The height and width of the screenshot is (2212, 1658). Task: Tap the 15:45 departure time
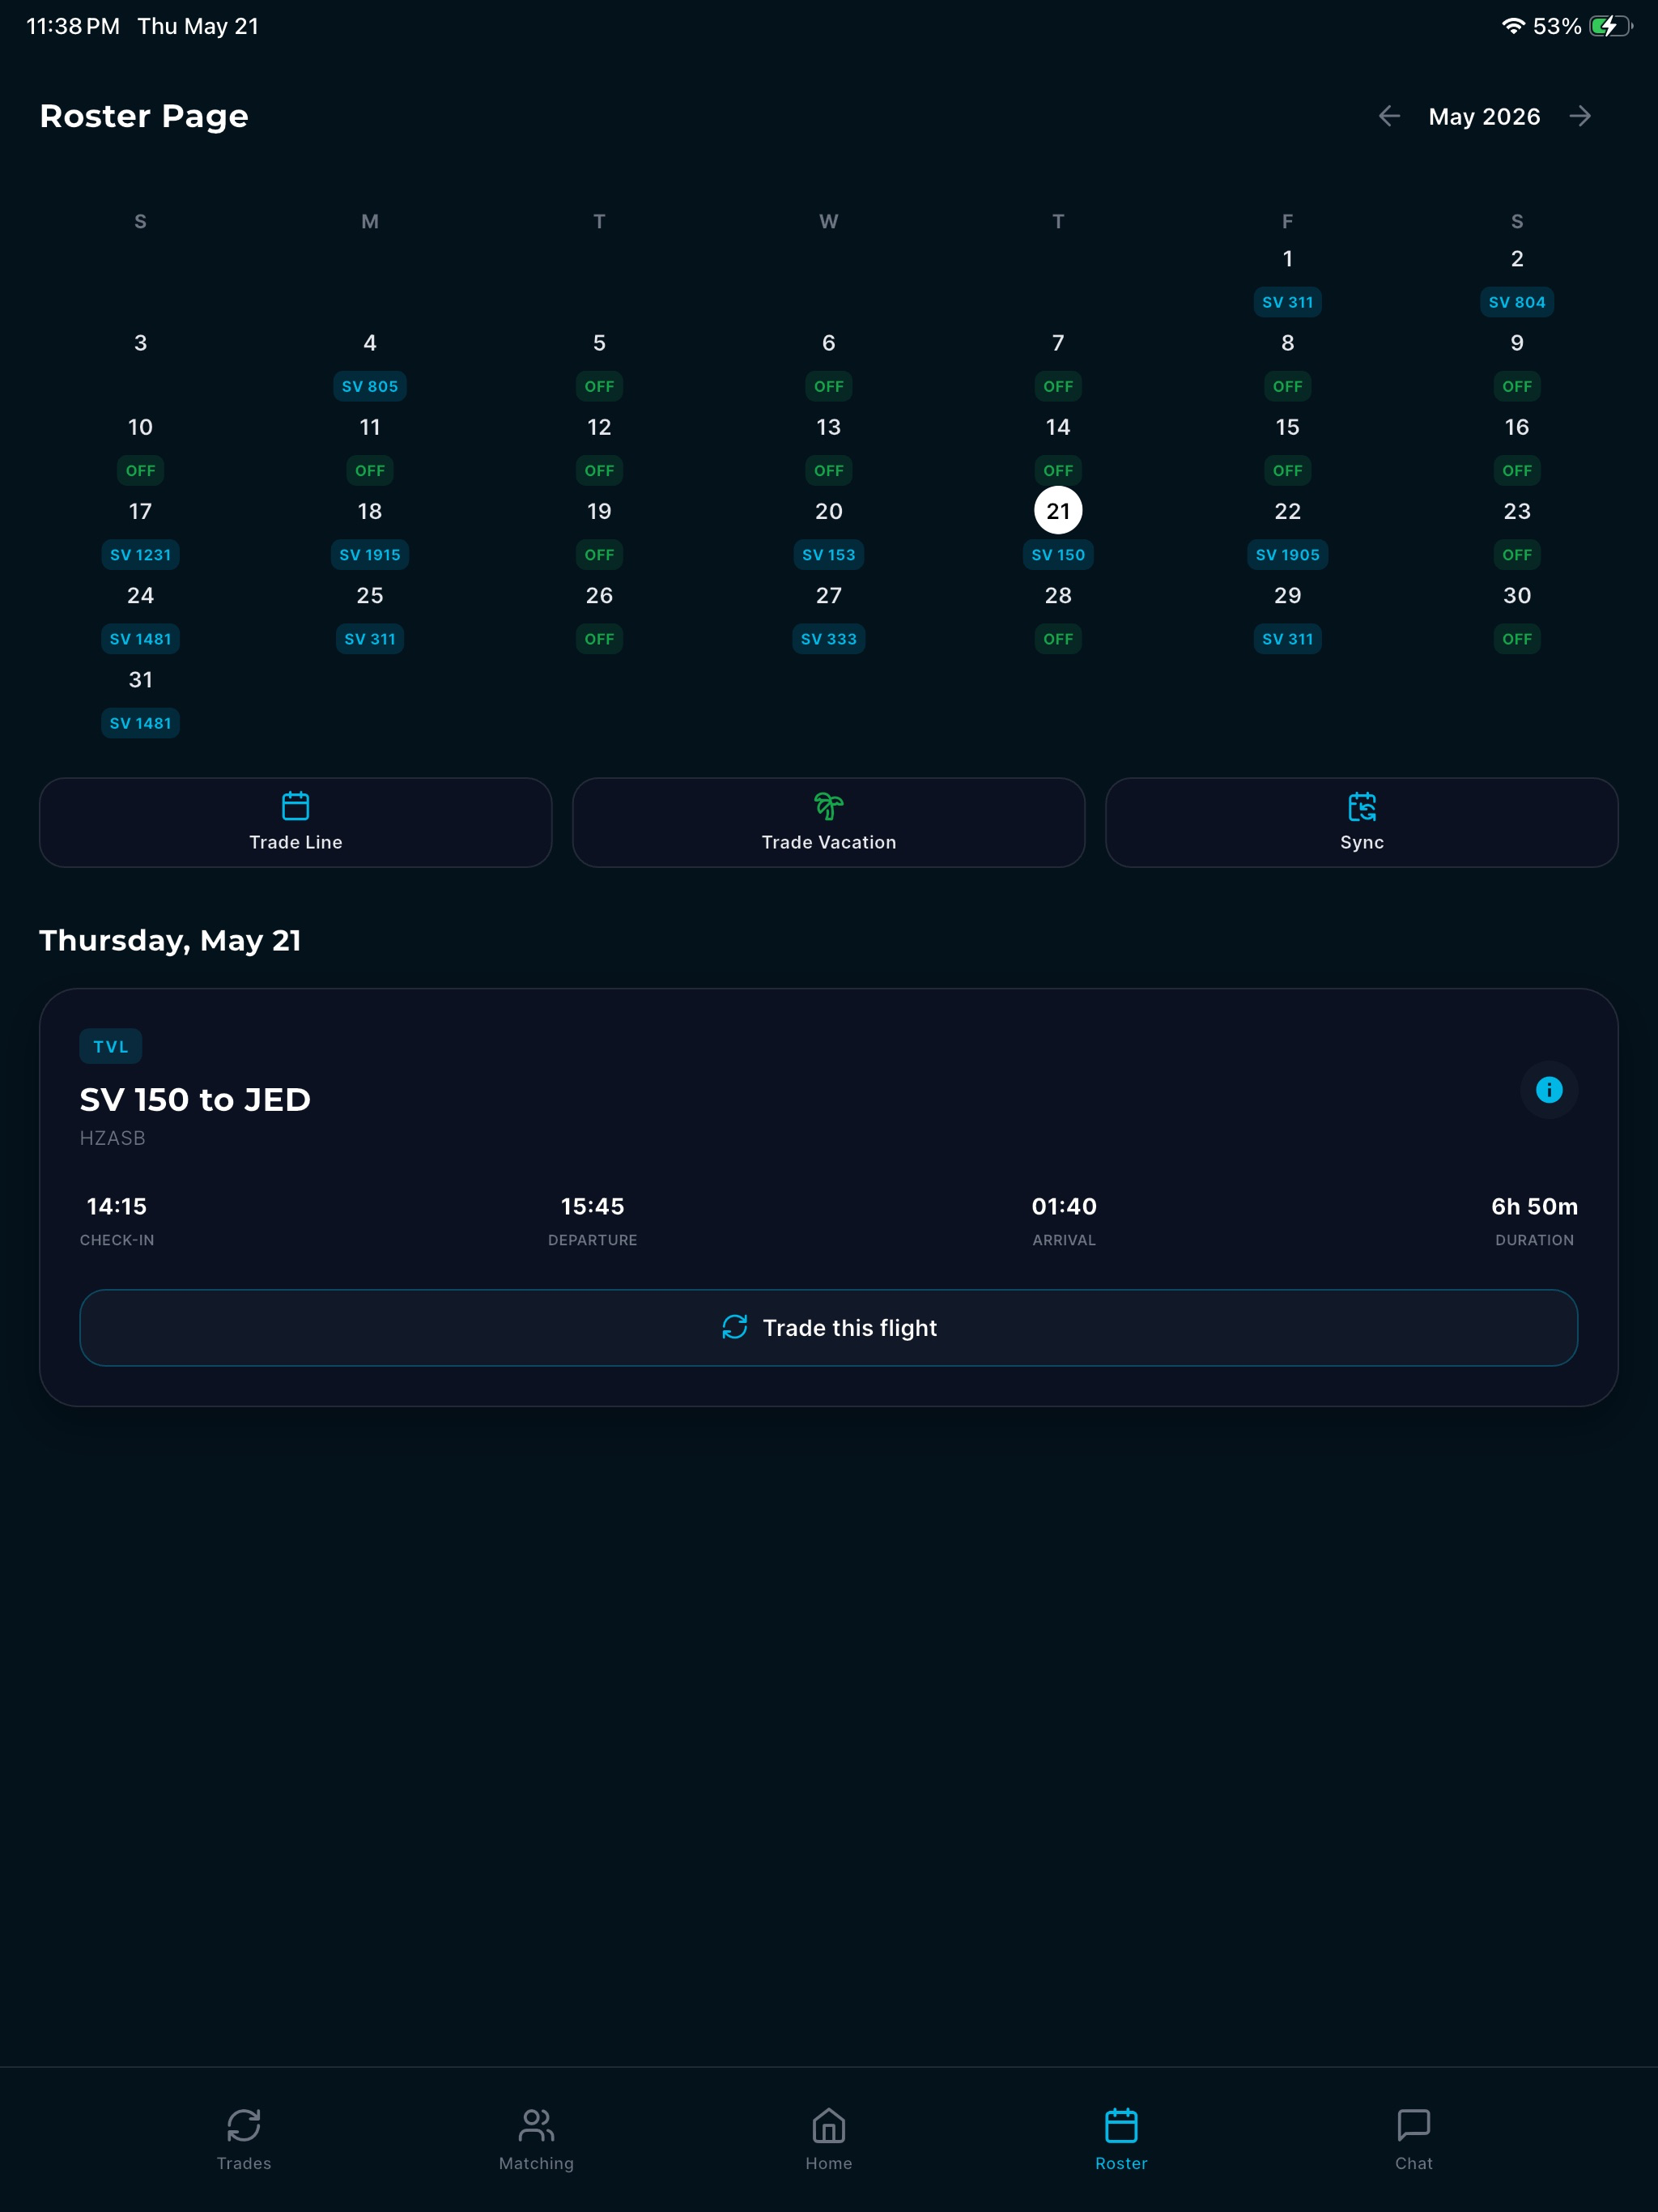[592, 1206]
